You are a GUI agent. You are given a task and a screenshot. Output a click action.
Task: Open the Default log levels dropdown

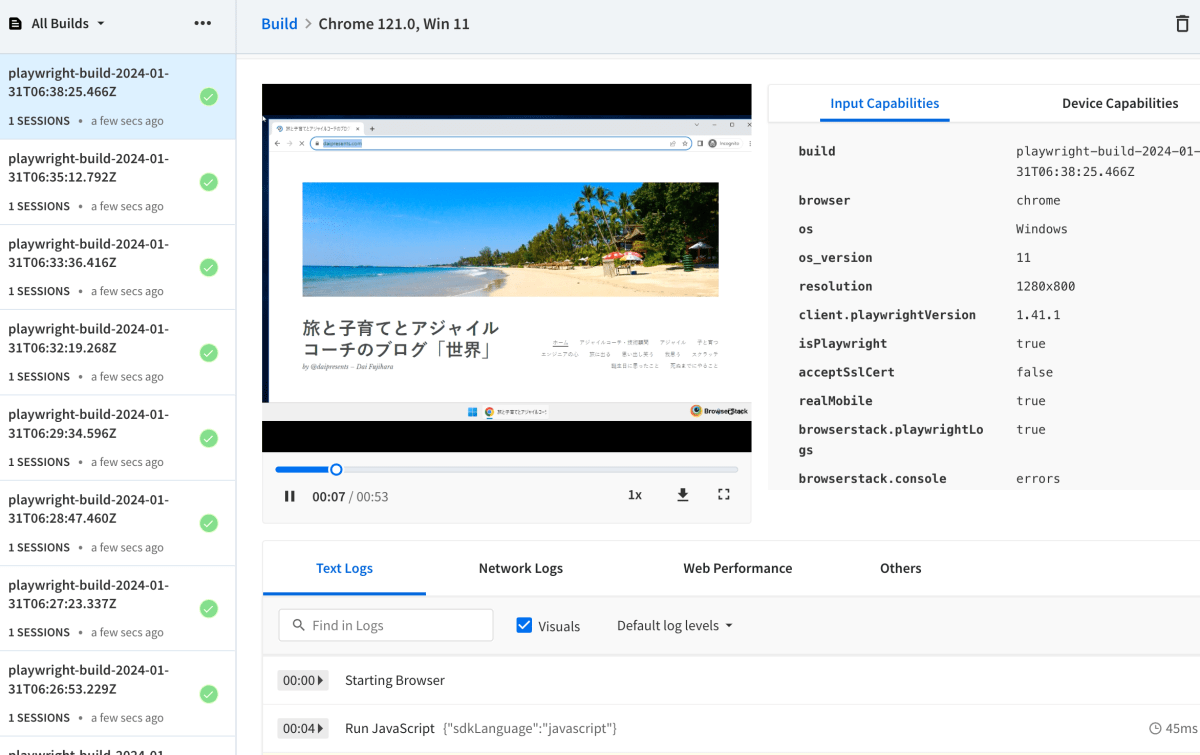(x=674, y=624)
